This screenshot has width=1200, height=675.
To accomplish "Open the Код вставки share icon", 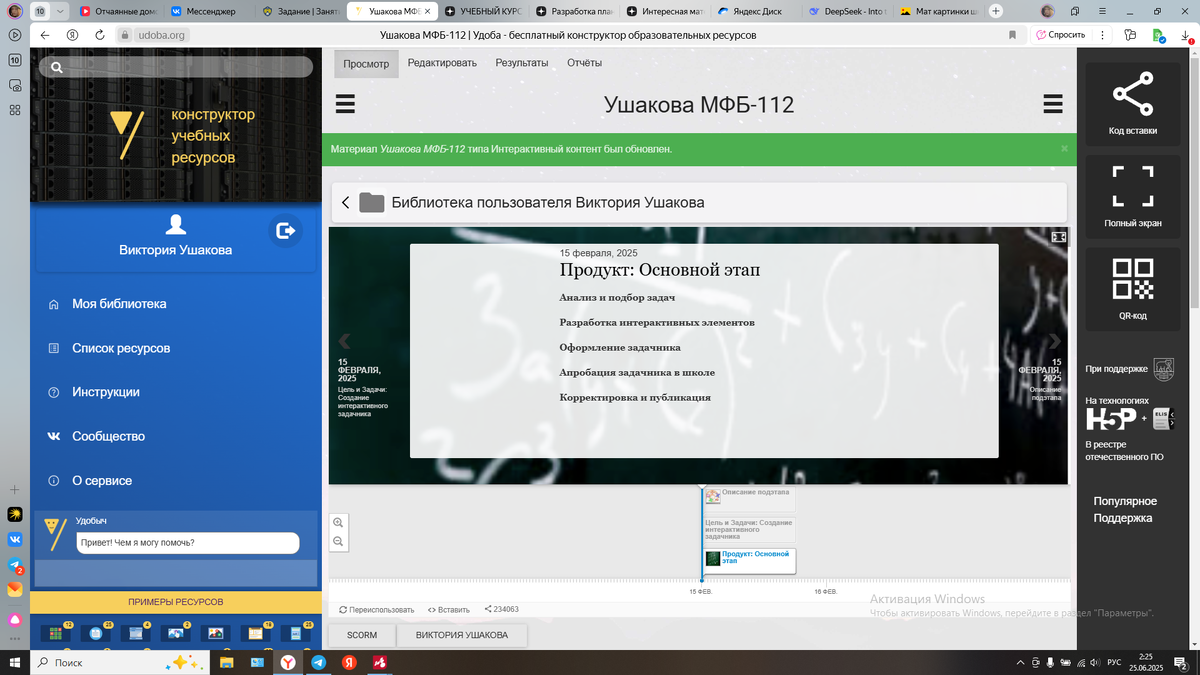I will [1133, 95].
